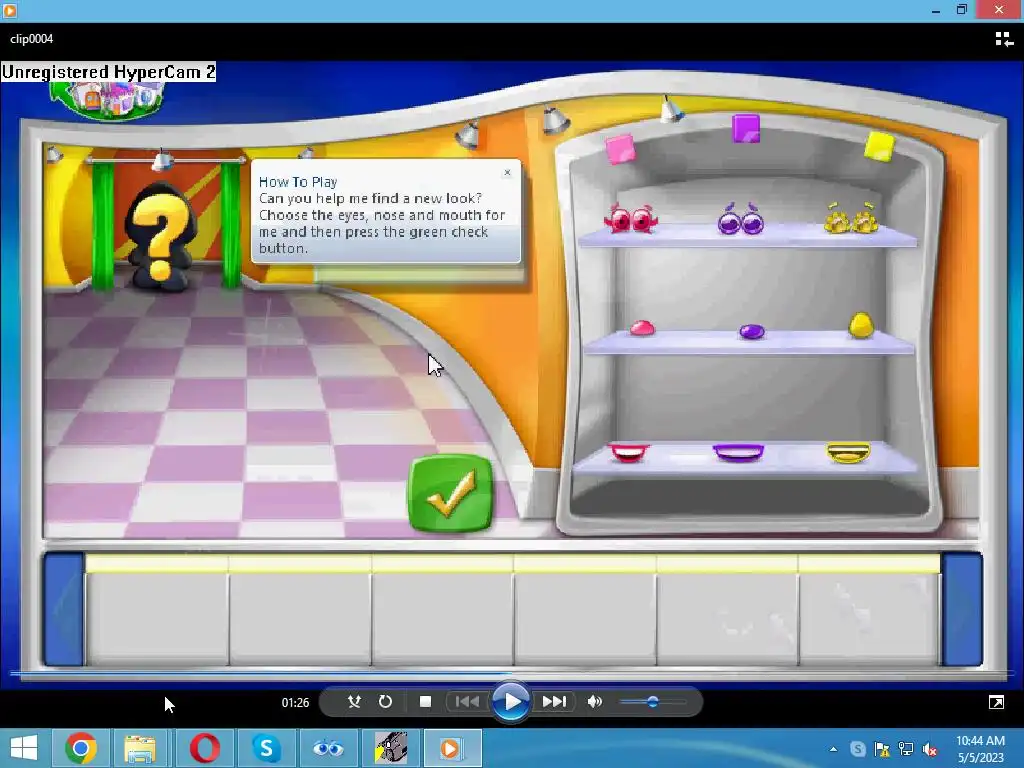The width and height of the screenshot is (1024, 768).
Task: Launch Google Chrome from taskbar
Action: click(x=80, y=748)
